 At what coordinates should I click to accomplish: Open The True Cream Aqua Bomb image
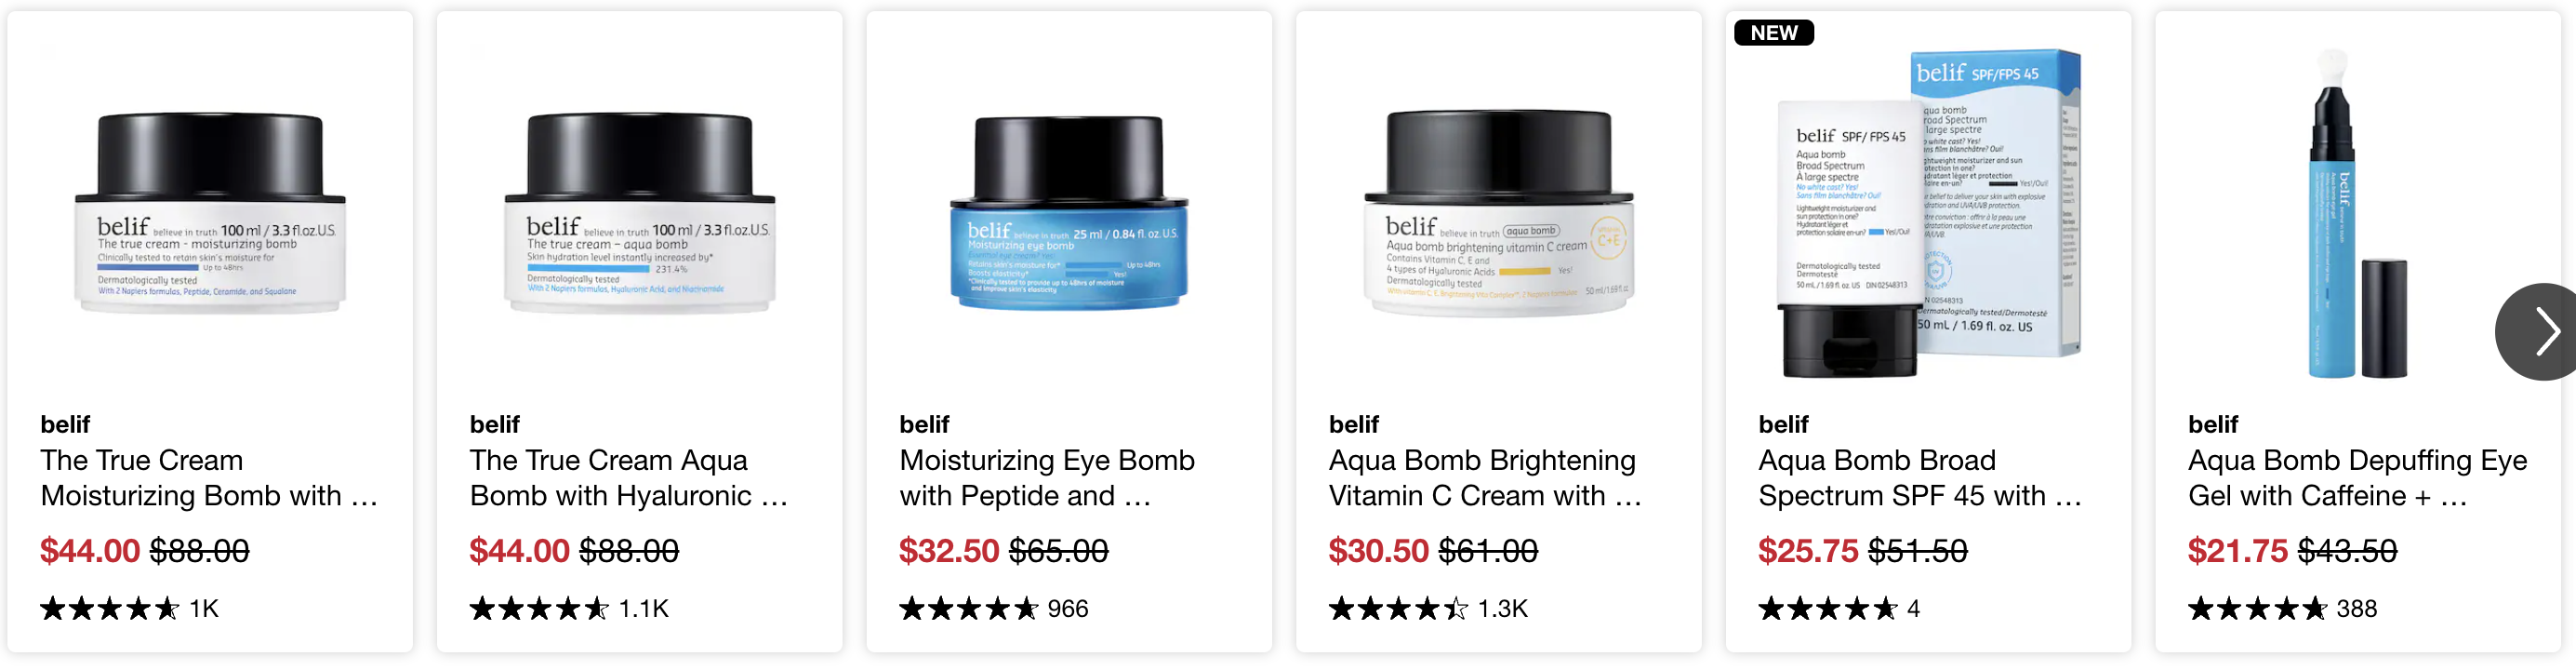(640, 212)
